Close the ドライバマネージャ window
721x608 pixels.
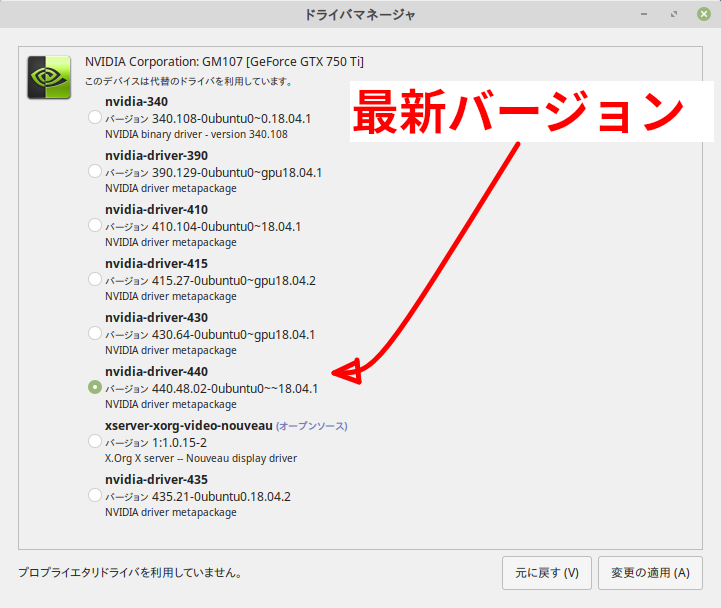(704, 14)
